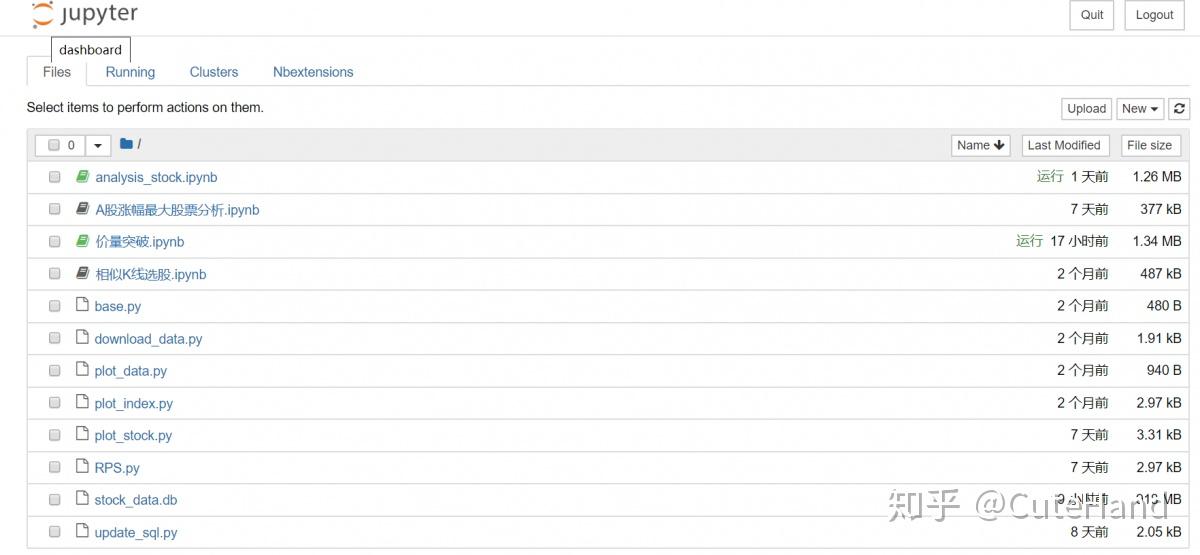The width and height of the screenshot is (1200, 555).
Task: Sort the file list by Name
Action: tap(980, 145)
